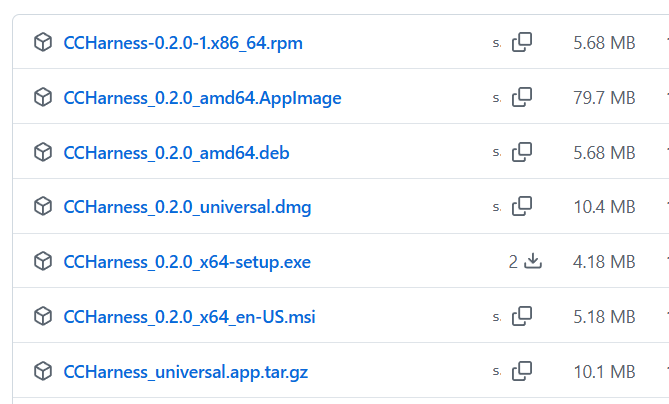Copy SHA for CCHarness_0.2.0_x64_en-US.msi

click(x=522, y=316)
